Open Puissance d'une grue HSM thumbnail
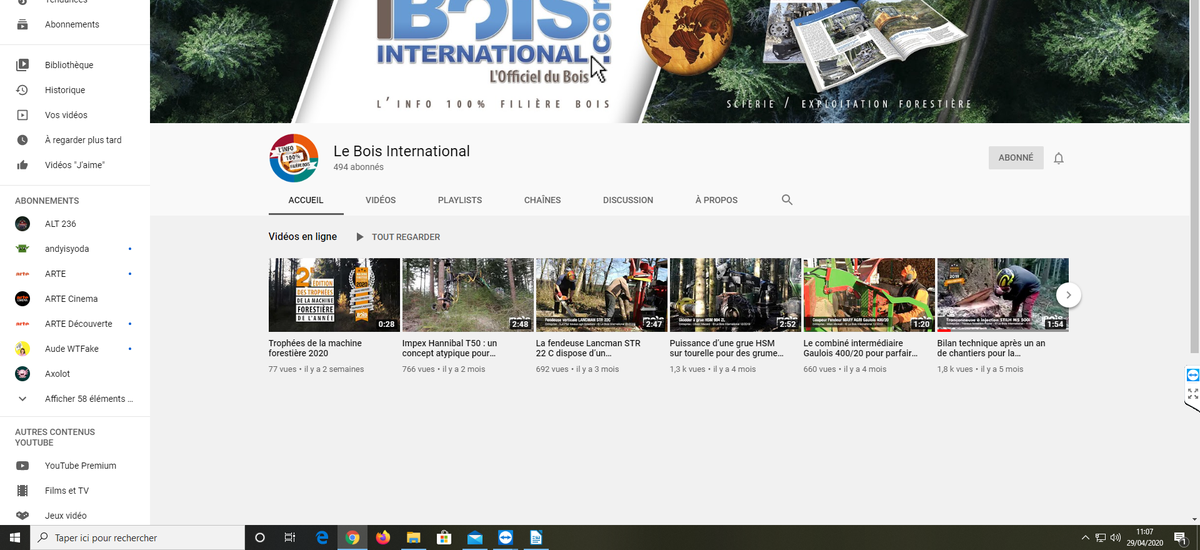 click(x=735, y=295)
